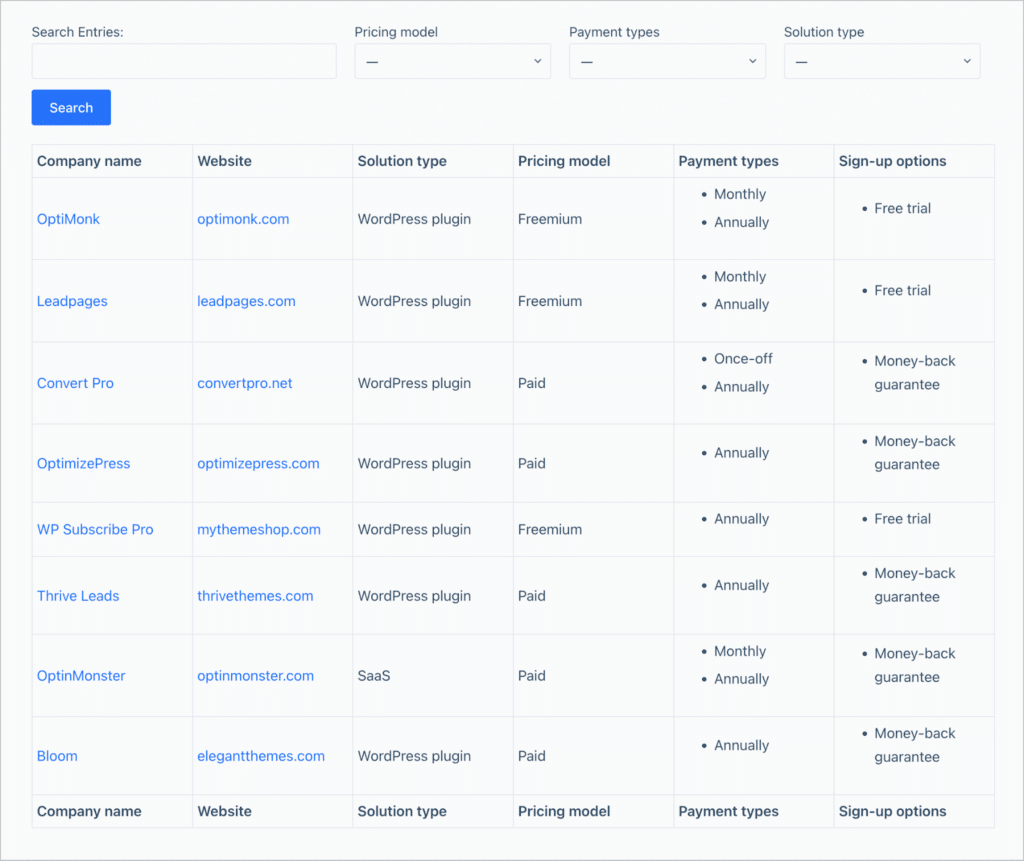
Task: Visit optimonk.com website link
Action: (x=243, y=219)
